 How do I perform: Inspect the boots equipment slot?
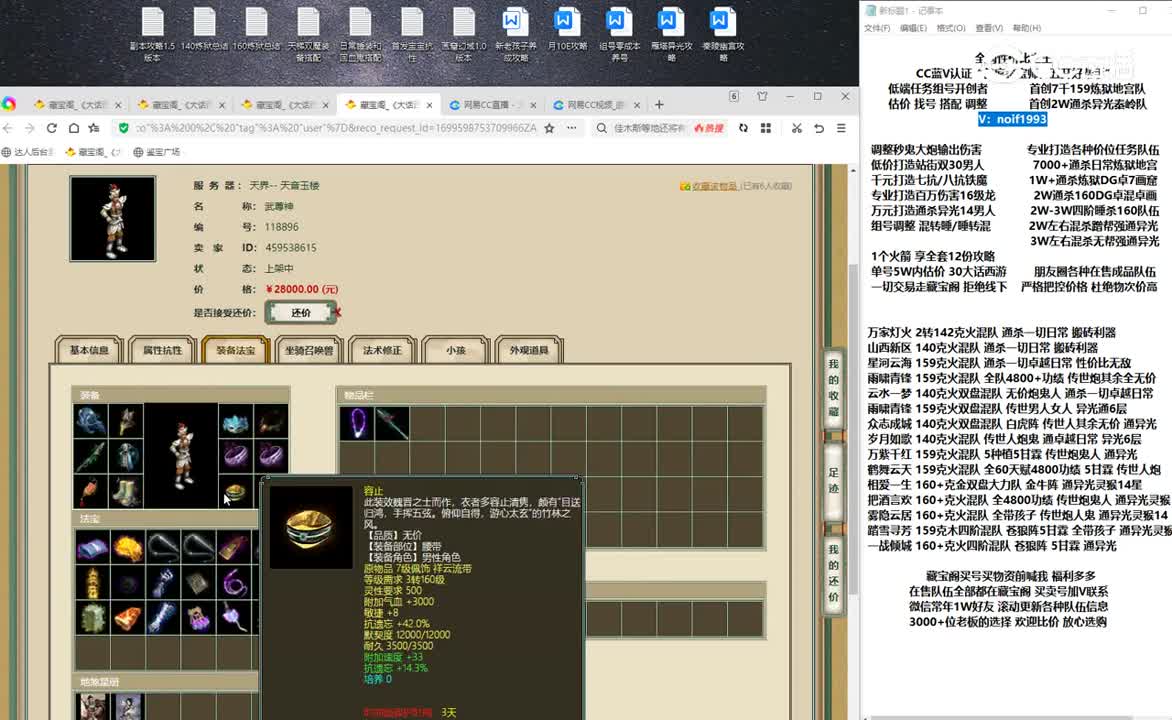tap(126, 492)
